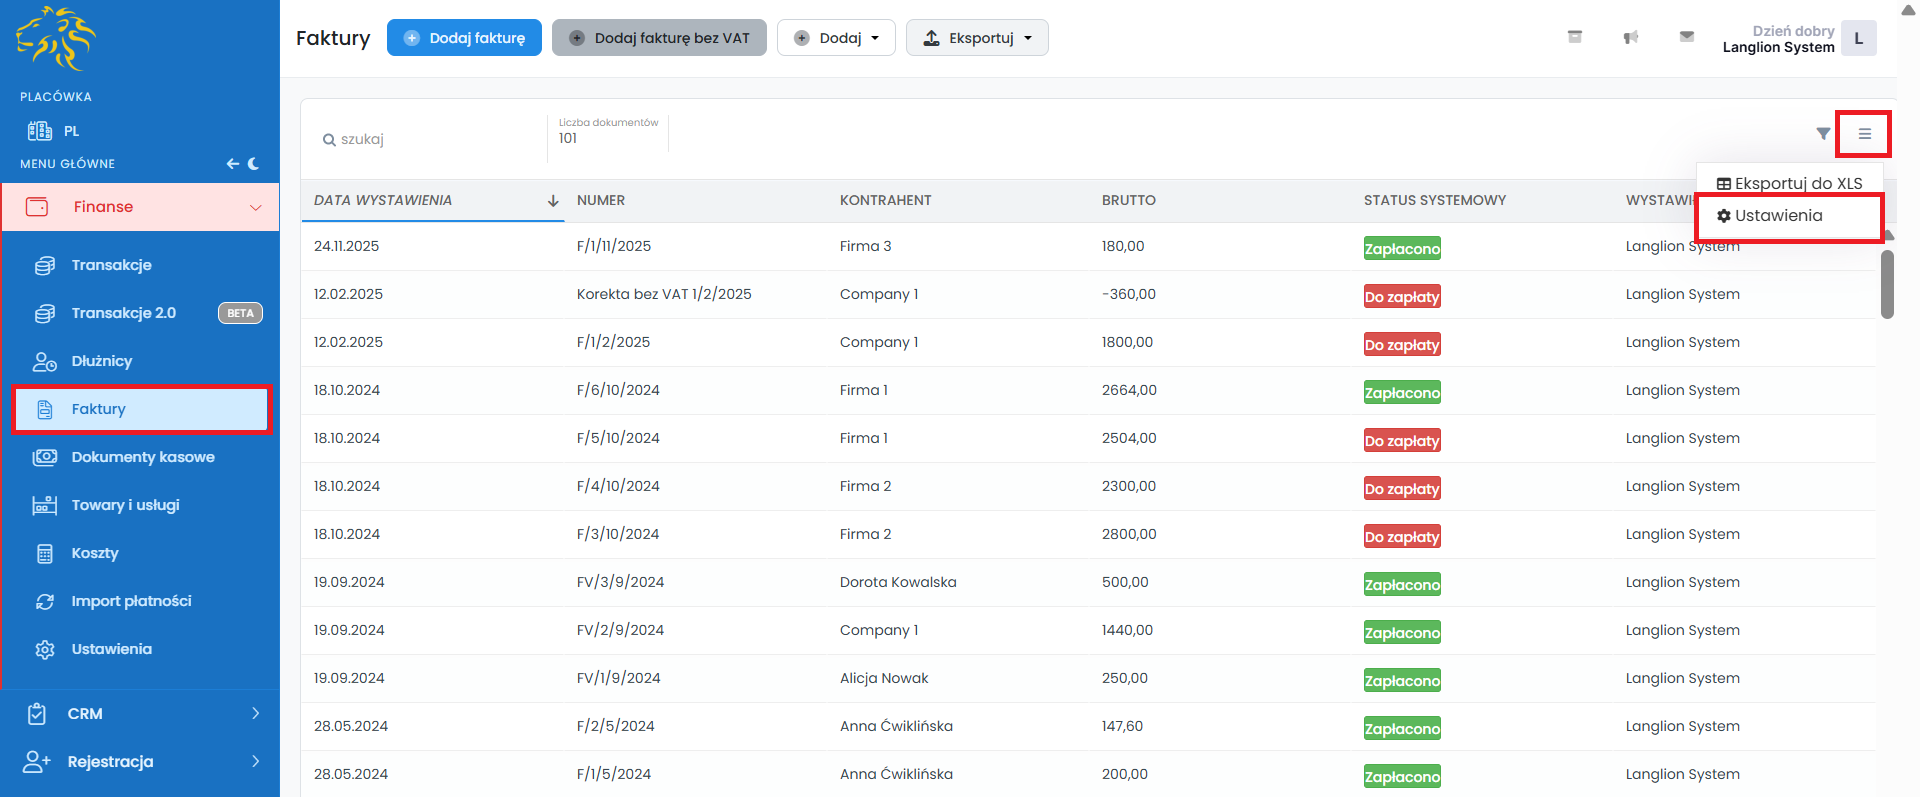Toggle dark mode moon icon
Screen dimensions: 1920x797
(254, 163)
